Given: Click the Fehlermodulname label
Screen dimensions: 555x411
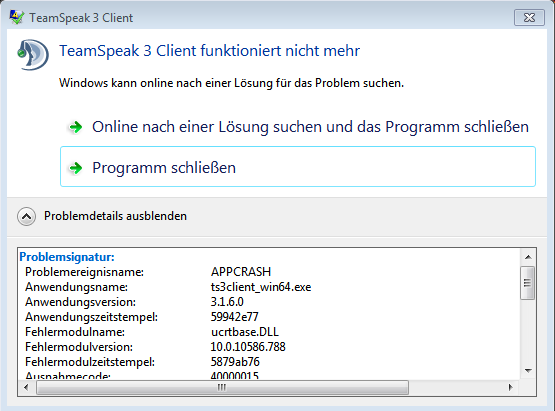Looking at the screenshot, I should 75,332.
